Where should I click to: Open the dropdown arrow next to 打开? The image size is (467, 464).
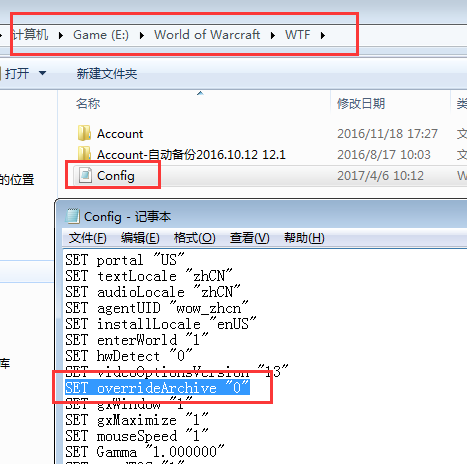[42, 73]
